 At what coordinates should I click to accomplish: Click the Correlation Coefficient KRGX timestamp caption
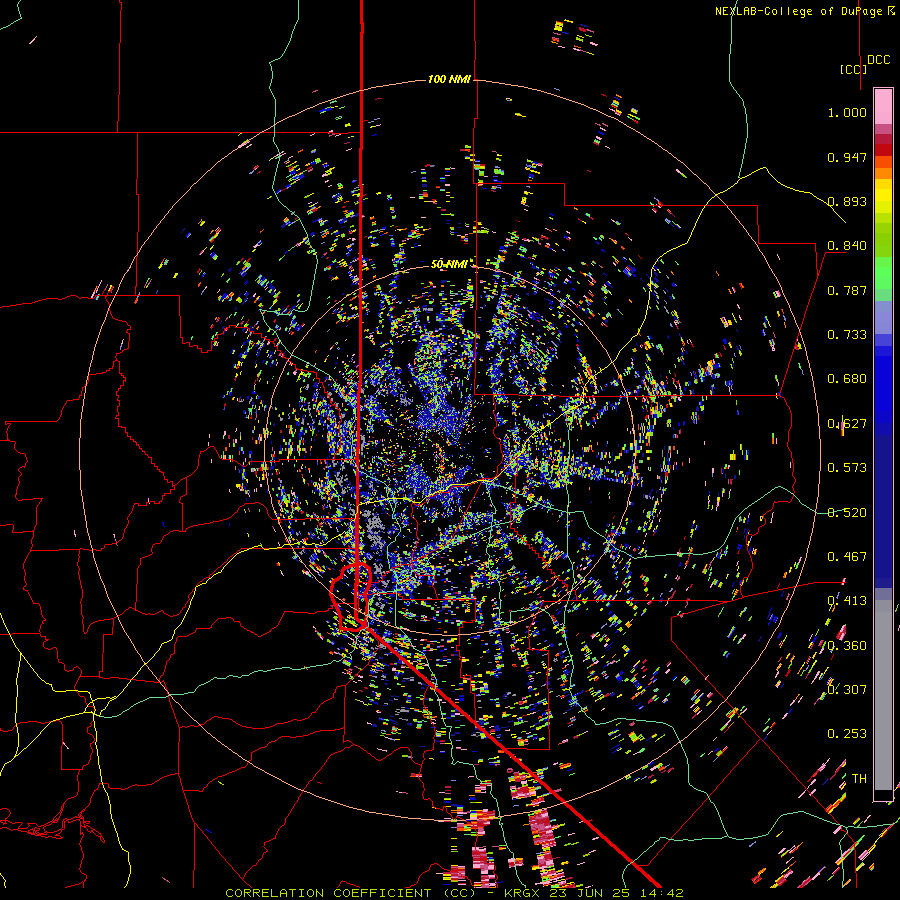pos(454,893)
